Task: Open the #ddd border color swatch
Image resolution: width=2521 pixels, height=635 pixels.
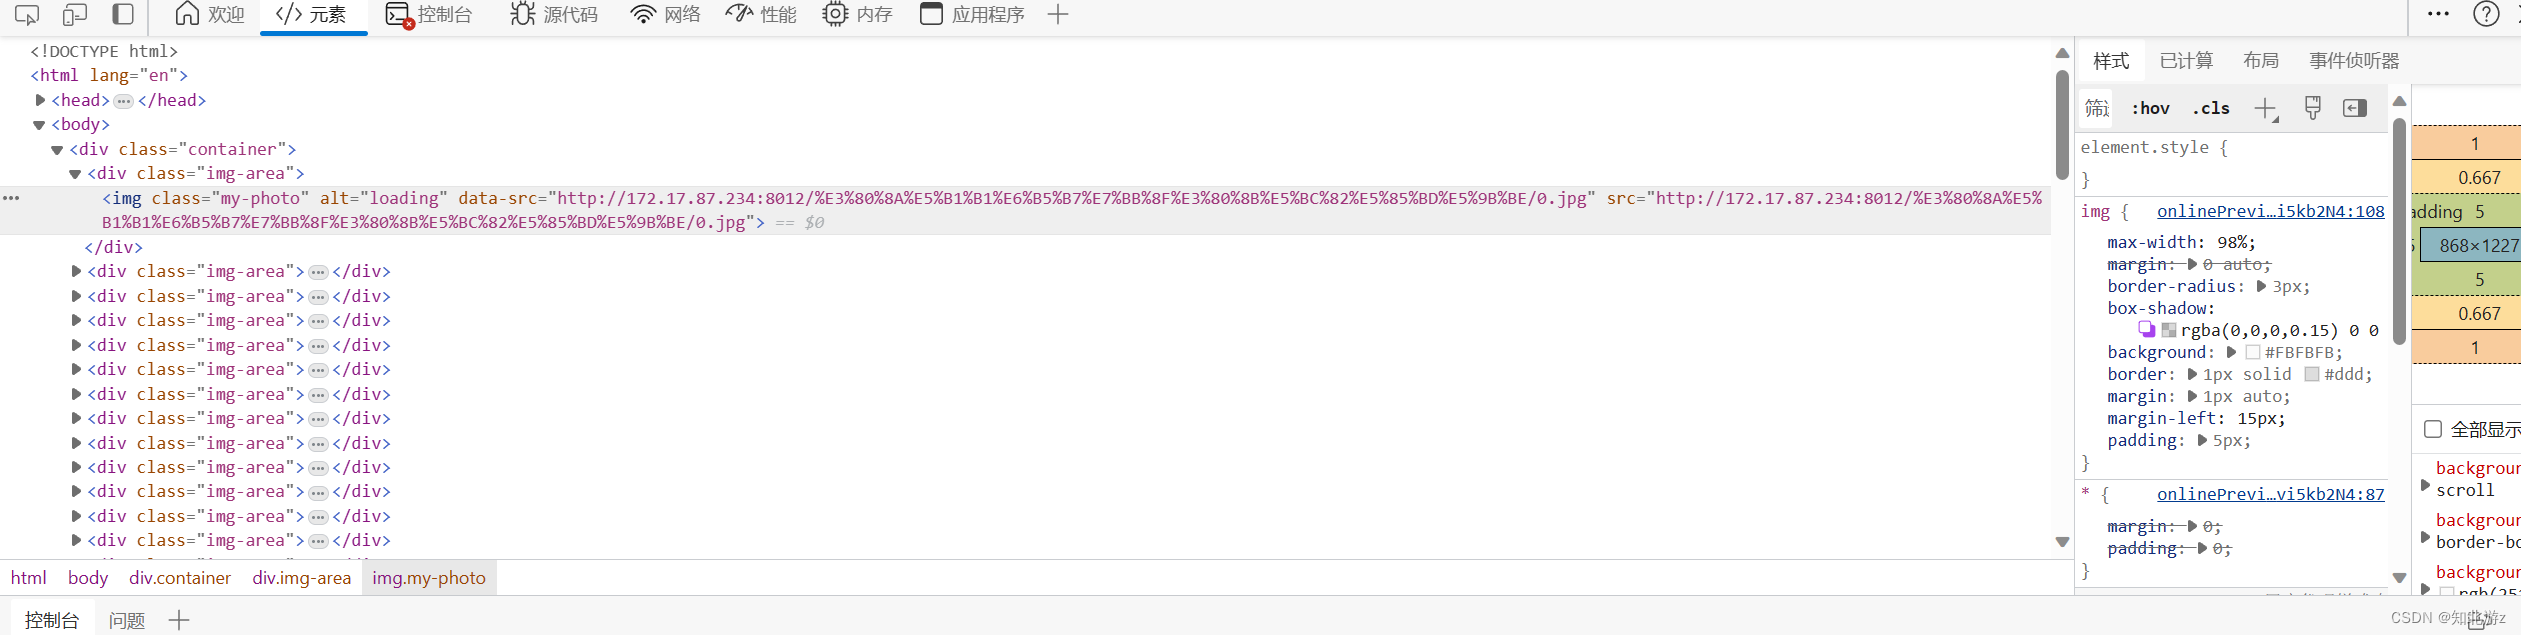Action: click(x=2312, y=374)
